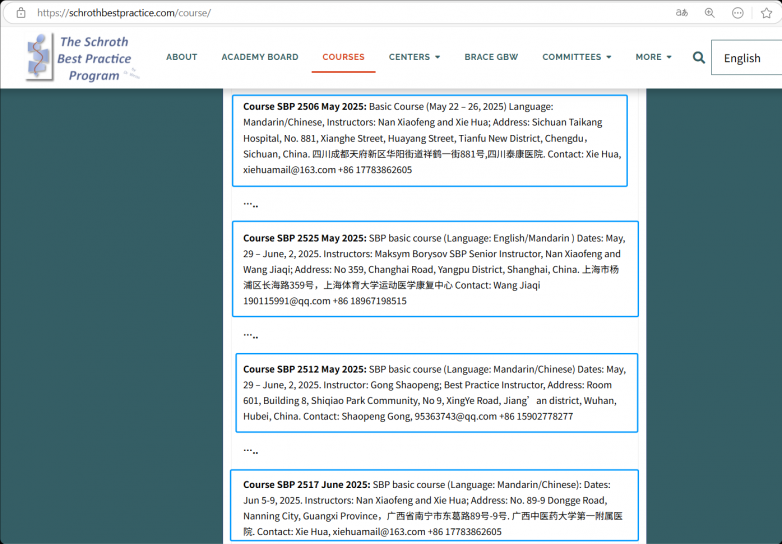Select the COURSES tab

pos(343,57)
